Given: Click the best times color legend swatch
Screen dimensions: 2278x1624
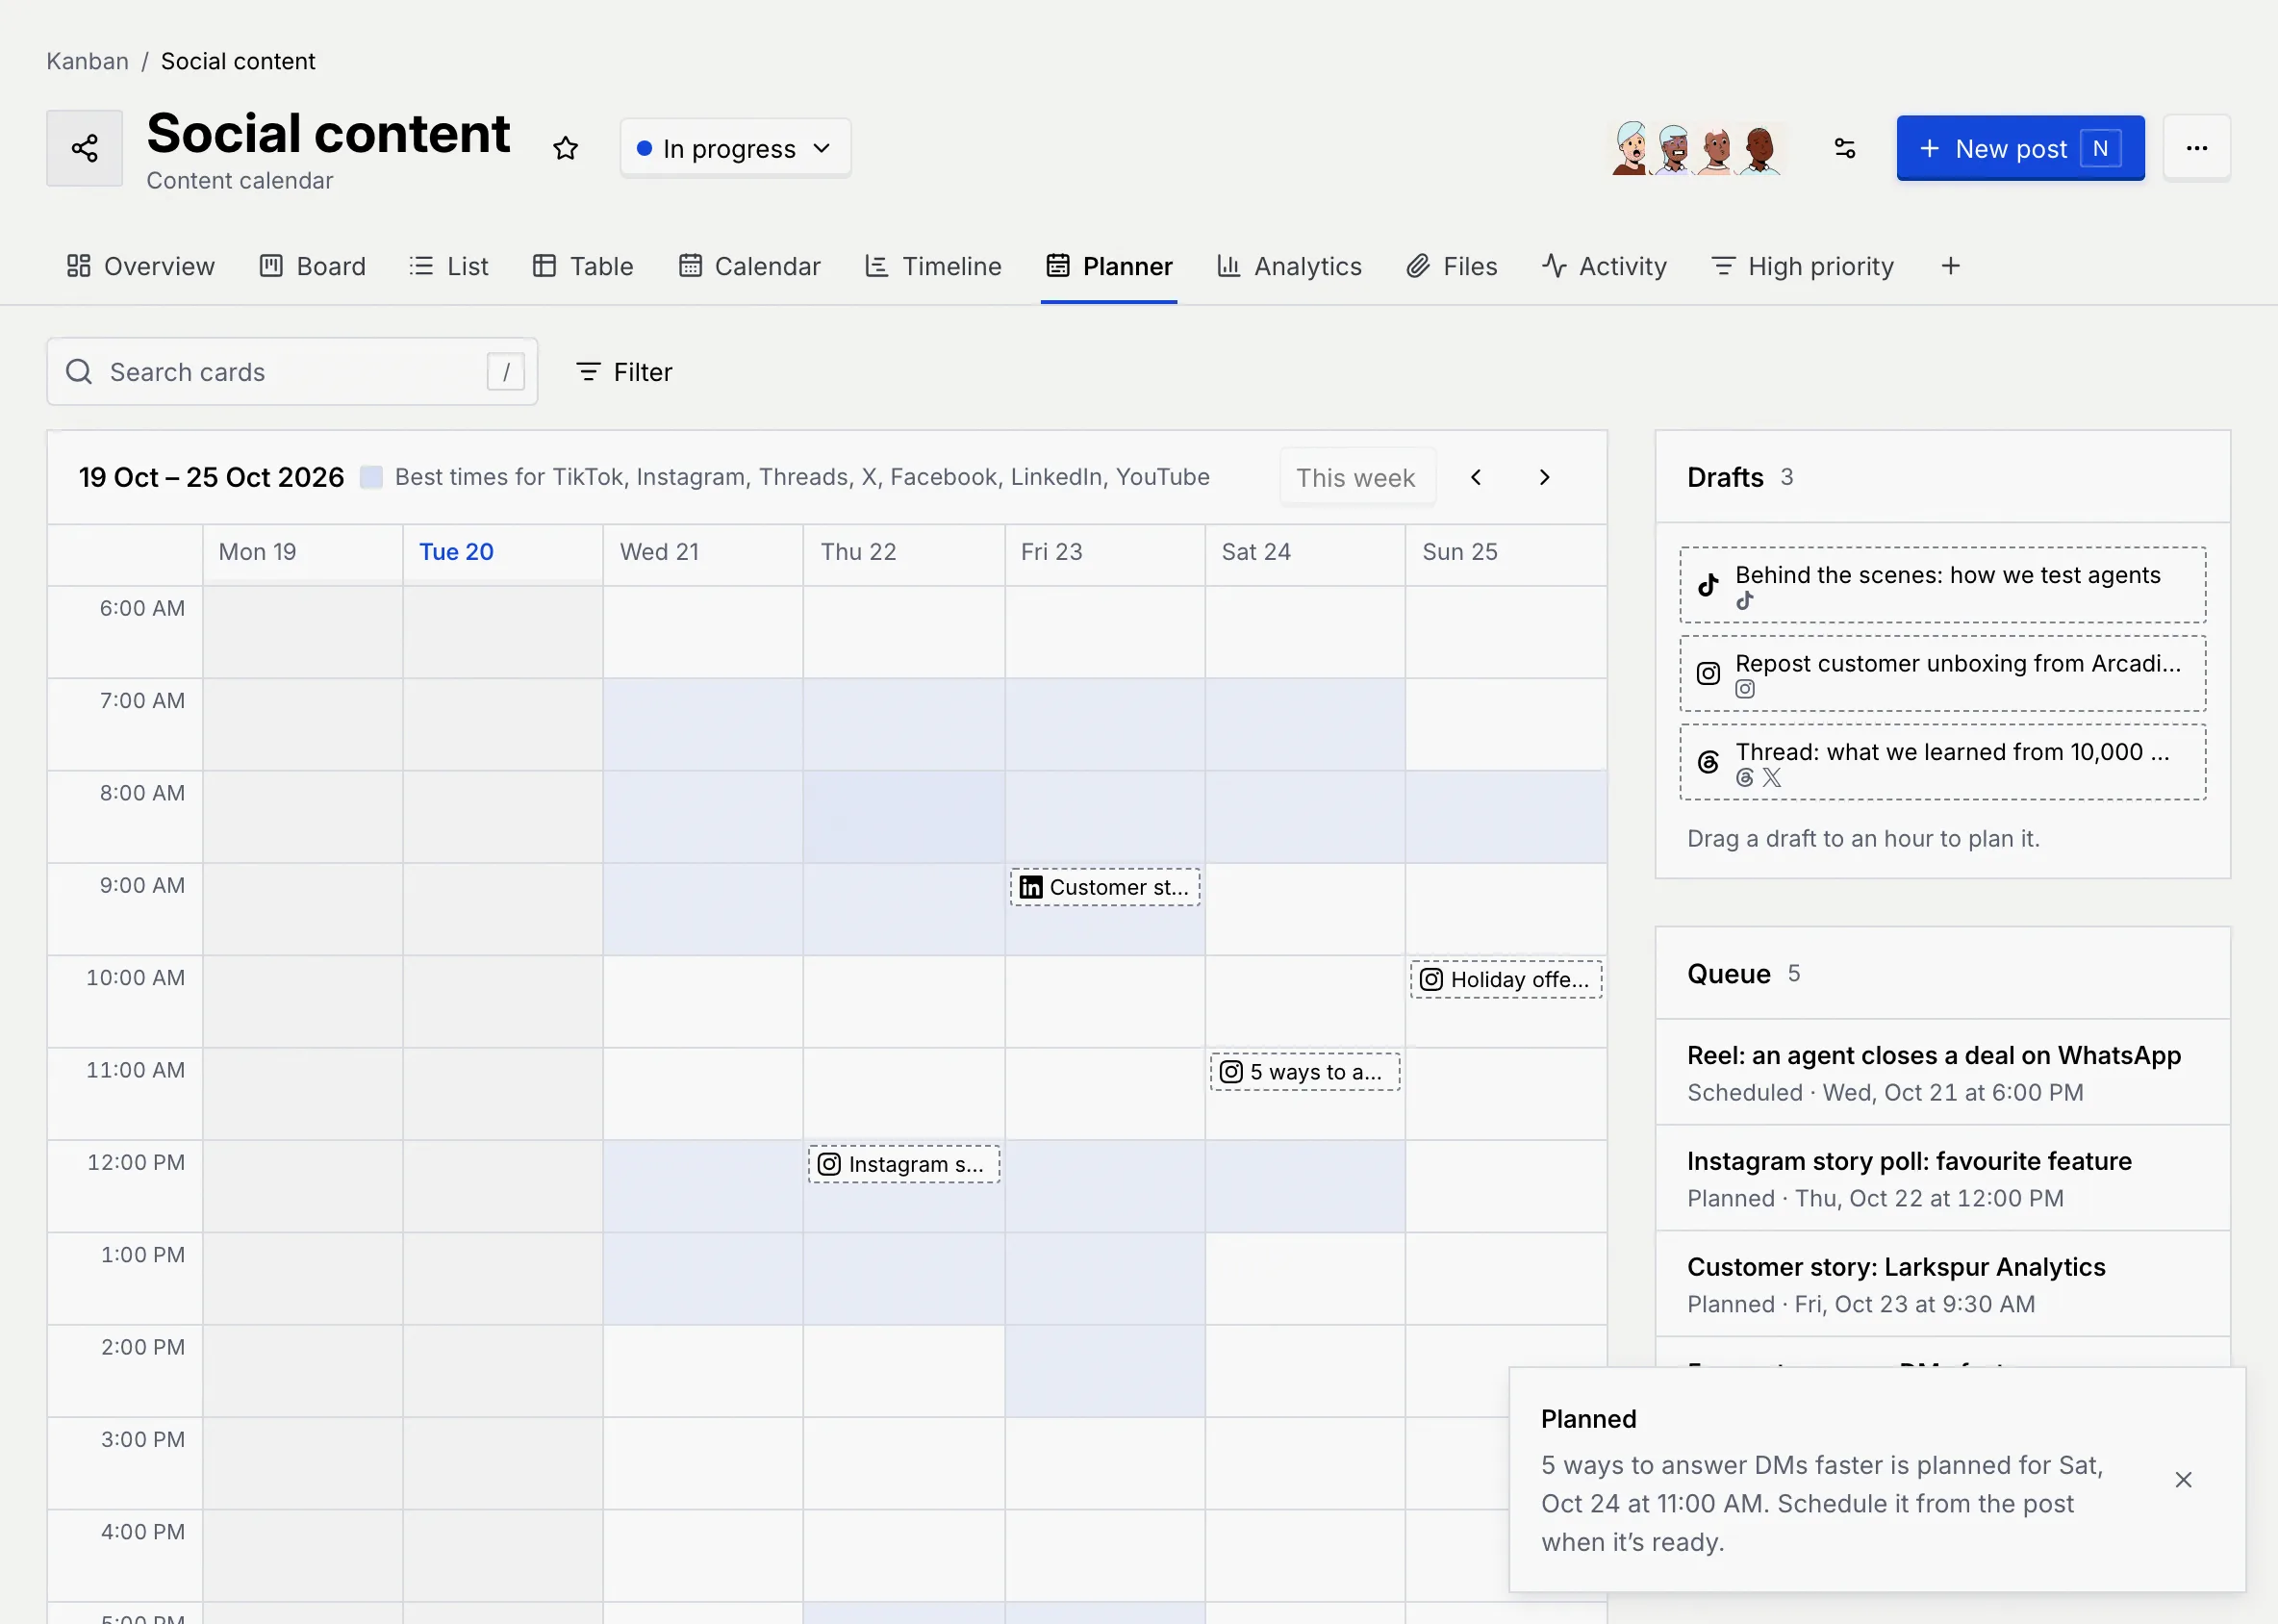Looking at the screenshot, I should (x=371, y=477).
